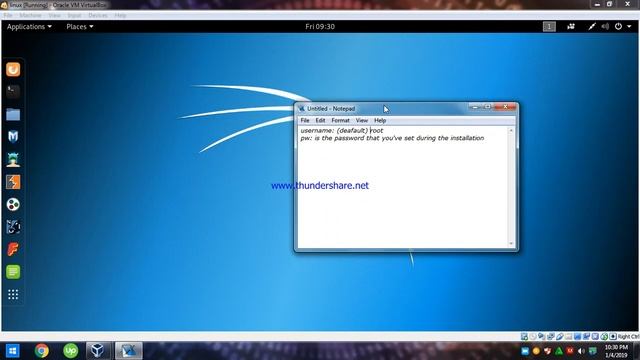Open Notepad File menu
Image resolution: width=640 pixels, height=360 pixels.
305,120
